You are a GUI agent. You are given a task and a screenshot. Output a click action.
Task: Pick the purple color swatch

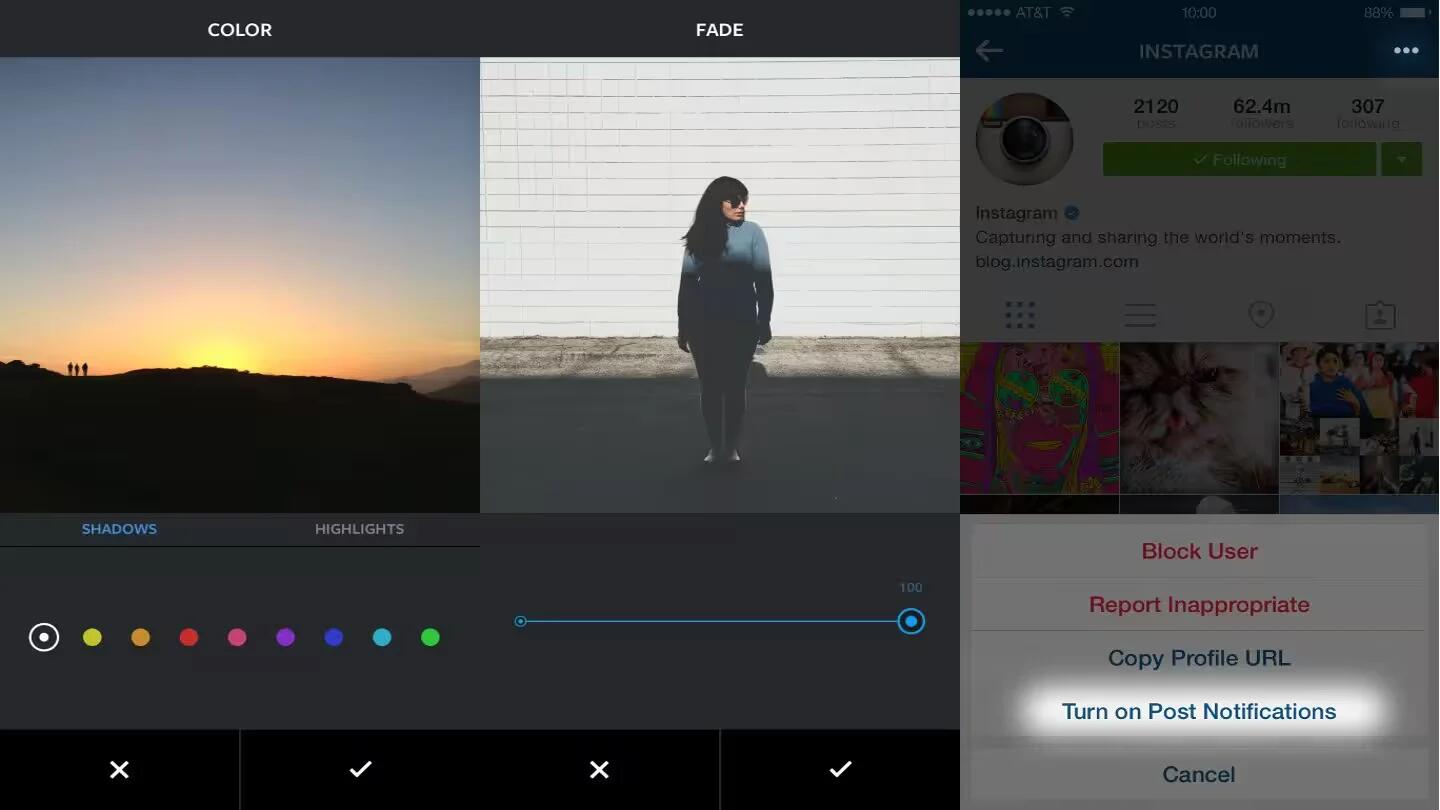click(x=285, y=637)
